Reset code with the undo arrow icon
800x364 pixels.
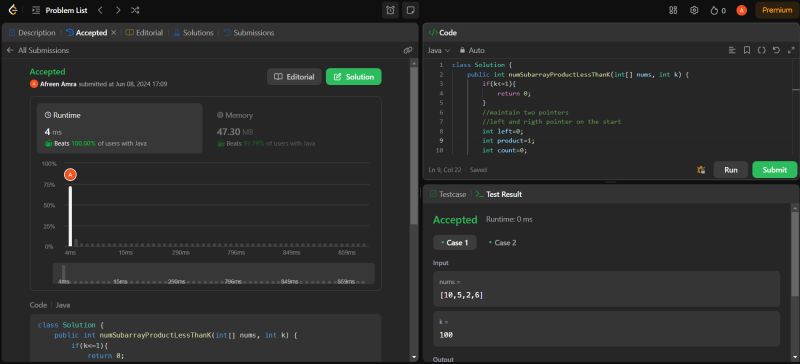[x=776, y=50]
